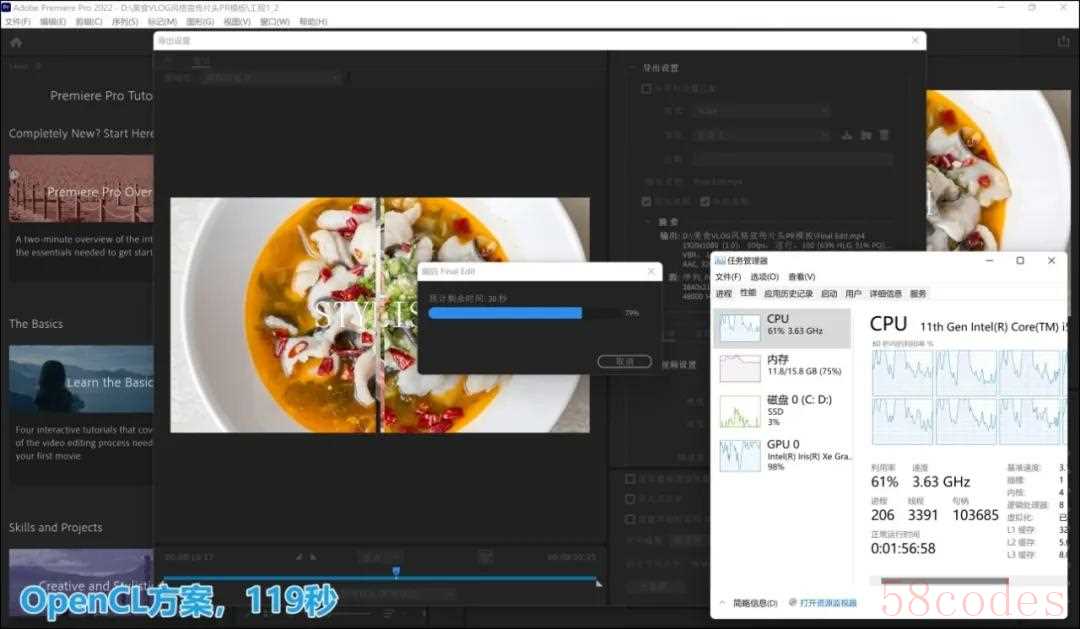Toggle the export audio checkbox
Viewport: 1080px width, 629px height.
707,201
